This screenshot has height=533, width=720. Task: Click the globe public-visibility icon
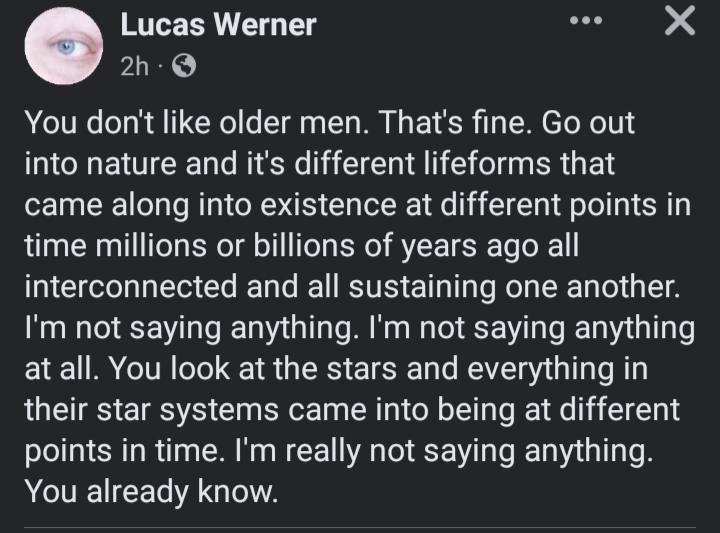click(184, 66)
